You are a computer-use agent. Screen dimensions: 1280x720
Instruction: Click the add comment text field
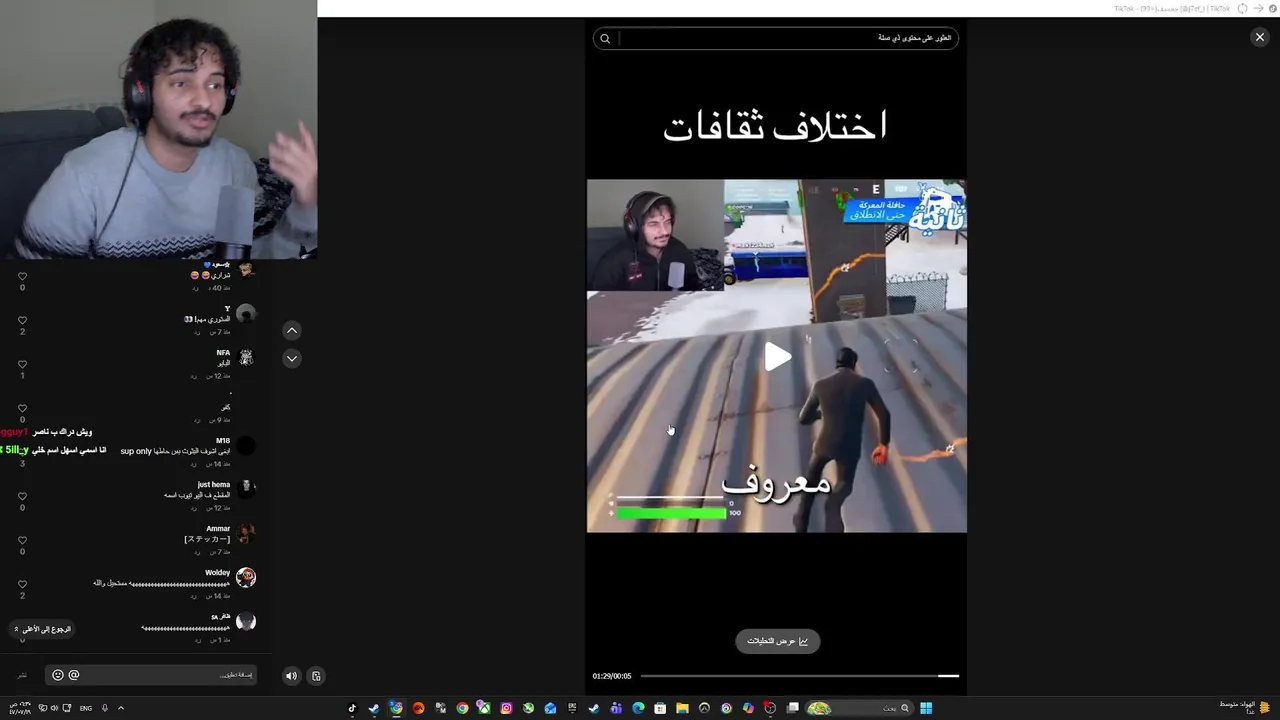click(x=152, y=675)
